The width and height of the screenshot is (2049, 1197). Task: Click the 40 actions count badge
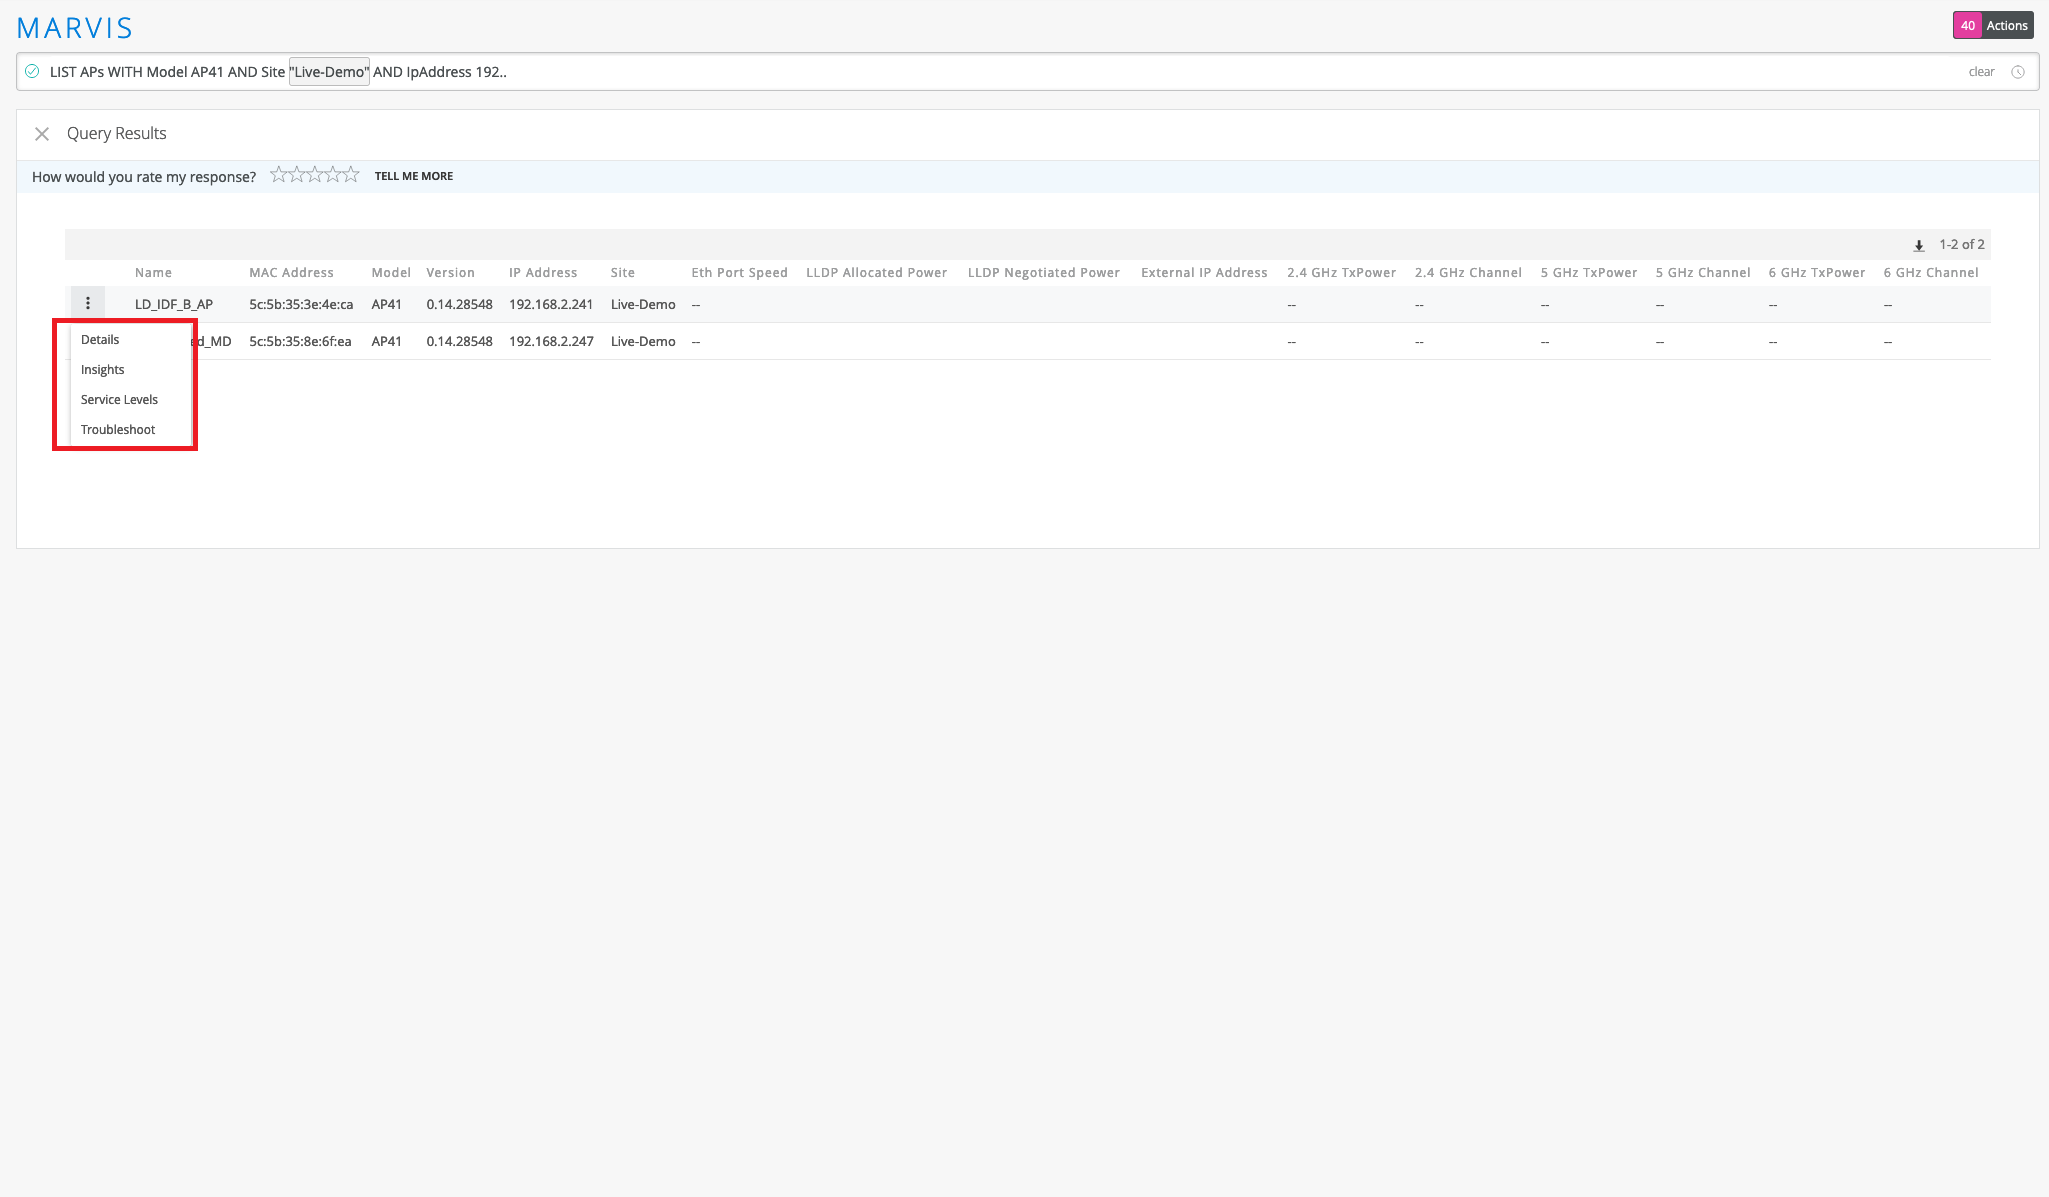coord(1968,26)
